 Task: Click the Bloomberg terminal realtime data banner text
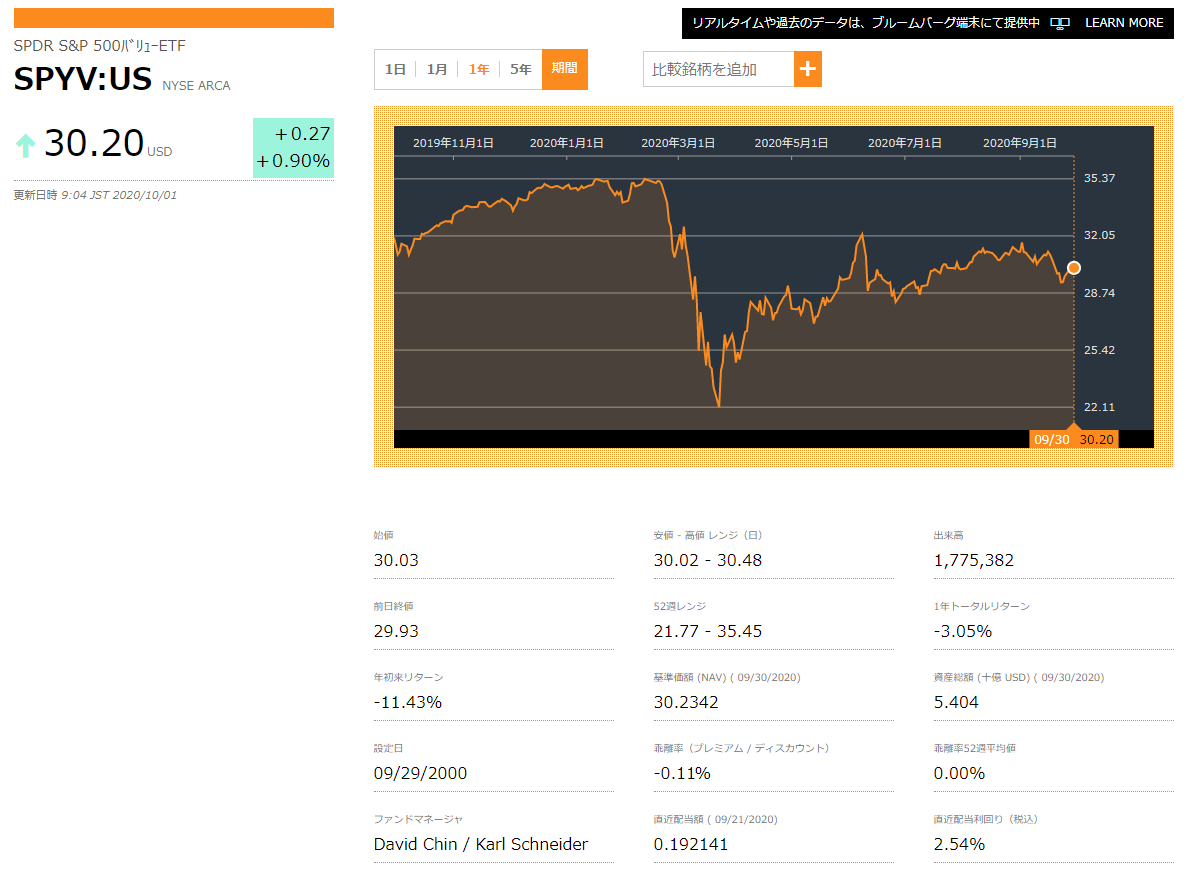pyautogui.click(x=865, y=23)
